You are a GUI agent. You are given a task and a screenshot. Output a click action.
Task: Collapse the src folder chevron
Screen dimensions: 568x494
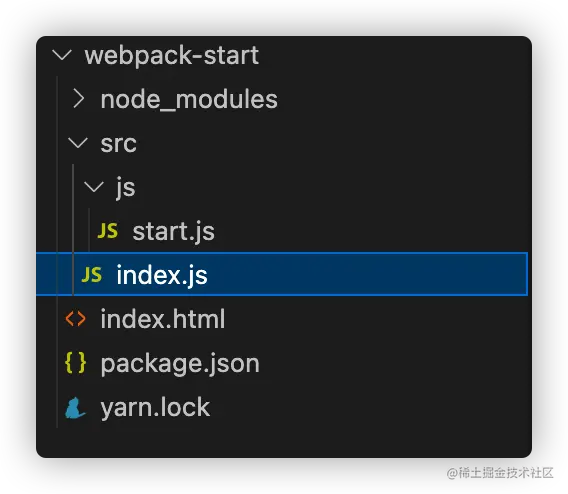[78, 143]
